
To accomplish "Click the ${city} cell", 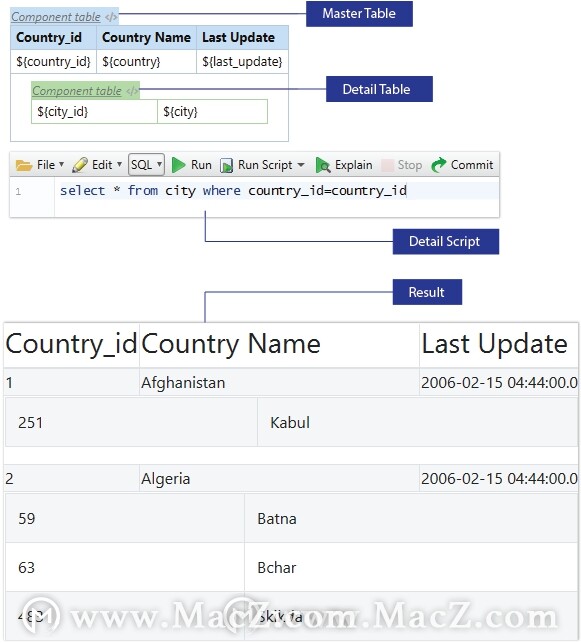I will [x=212, y=112].
